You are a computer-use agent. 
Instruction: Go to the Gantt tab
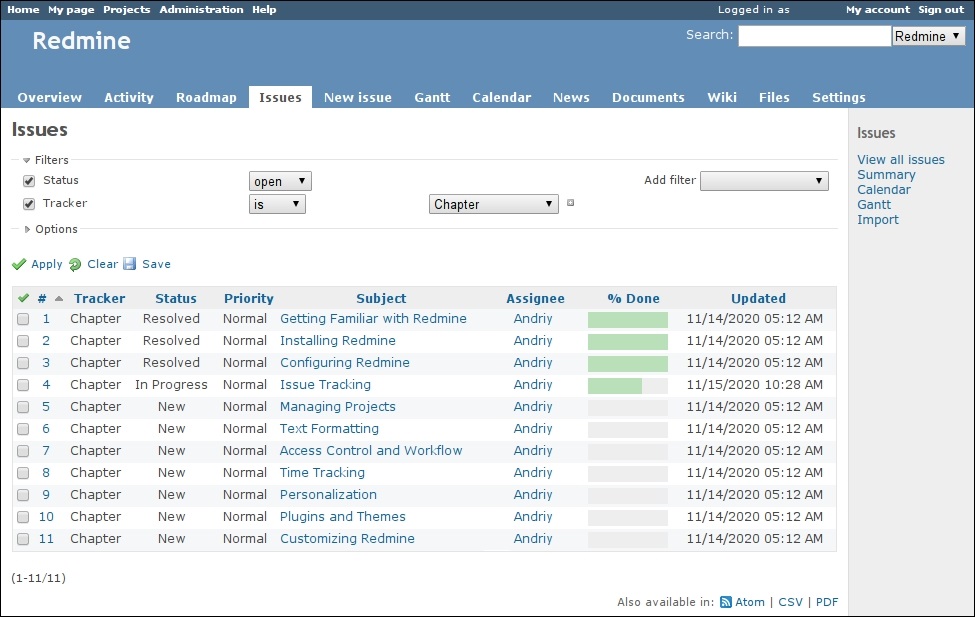tap(432, 98)
